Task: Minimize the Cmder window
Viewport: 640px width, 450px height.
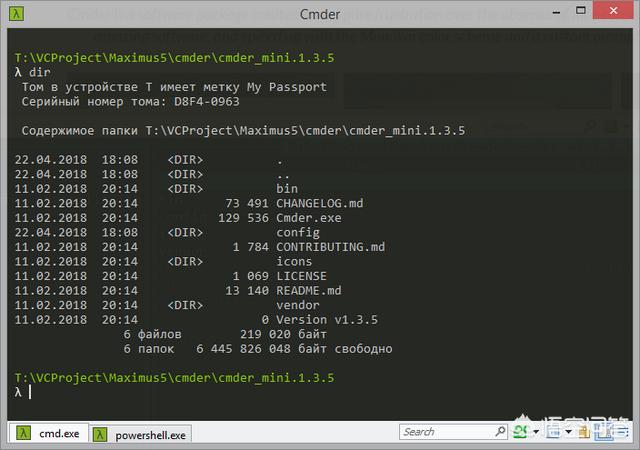Action: [556, 12]
